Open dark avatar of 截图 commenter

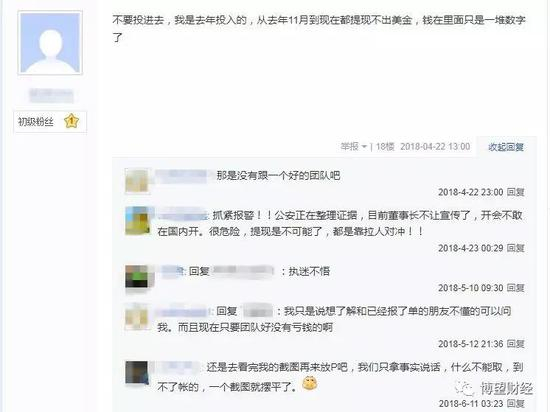(x=137, y=373)
